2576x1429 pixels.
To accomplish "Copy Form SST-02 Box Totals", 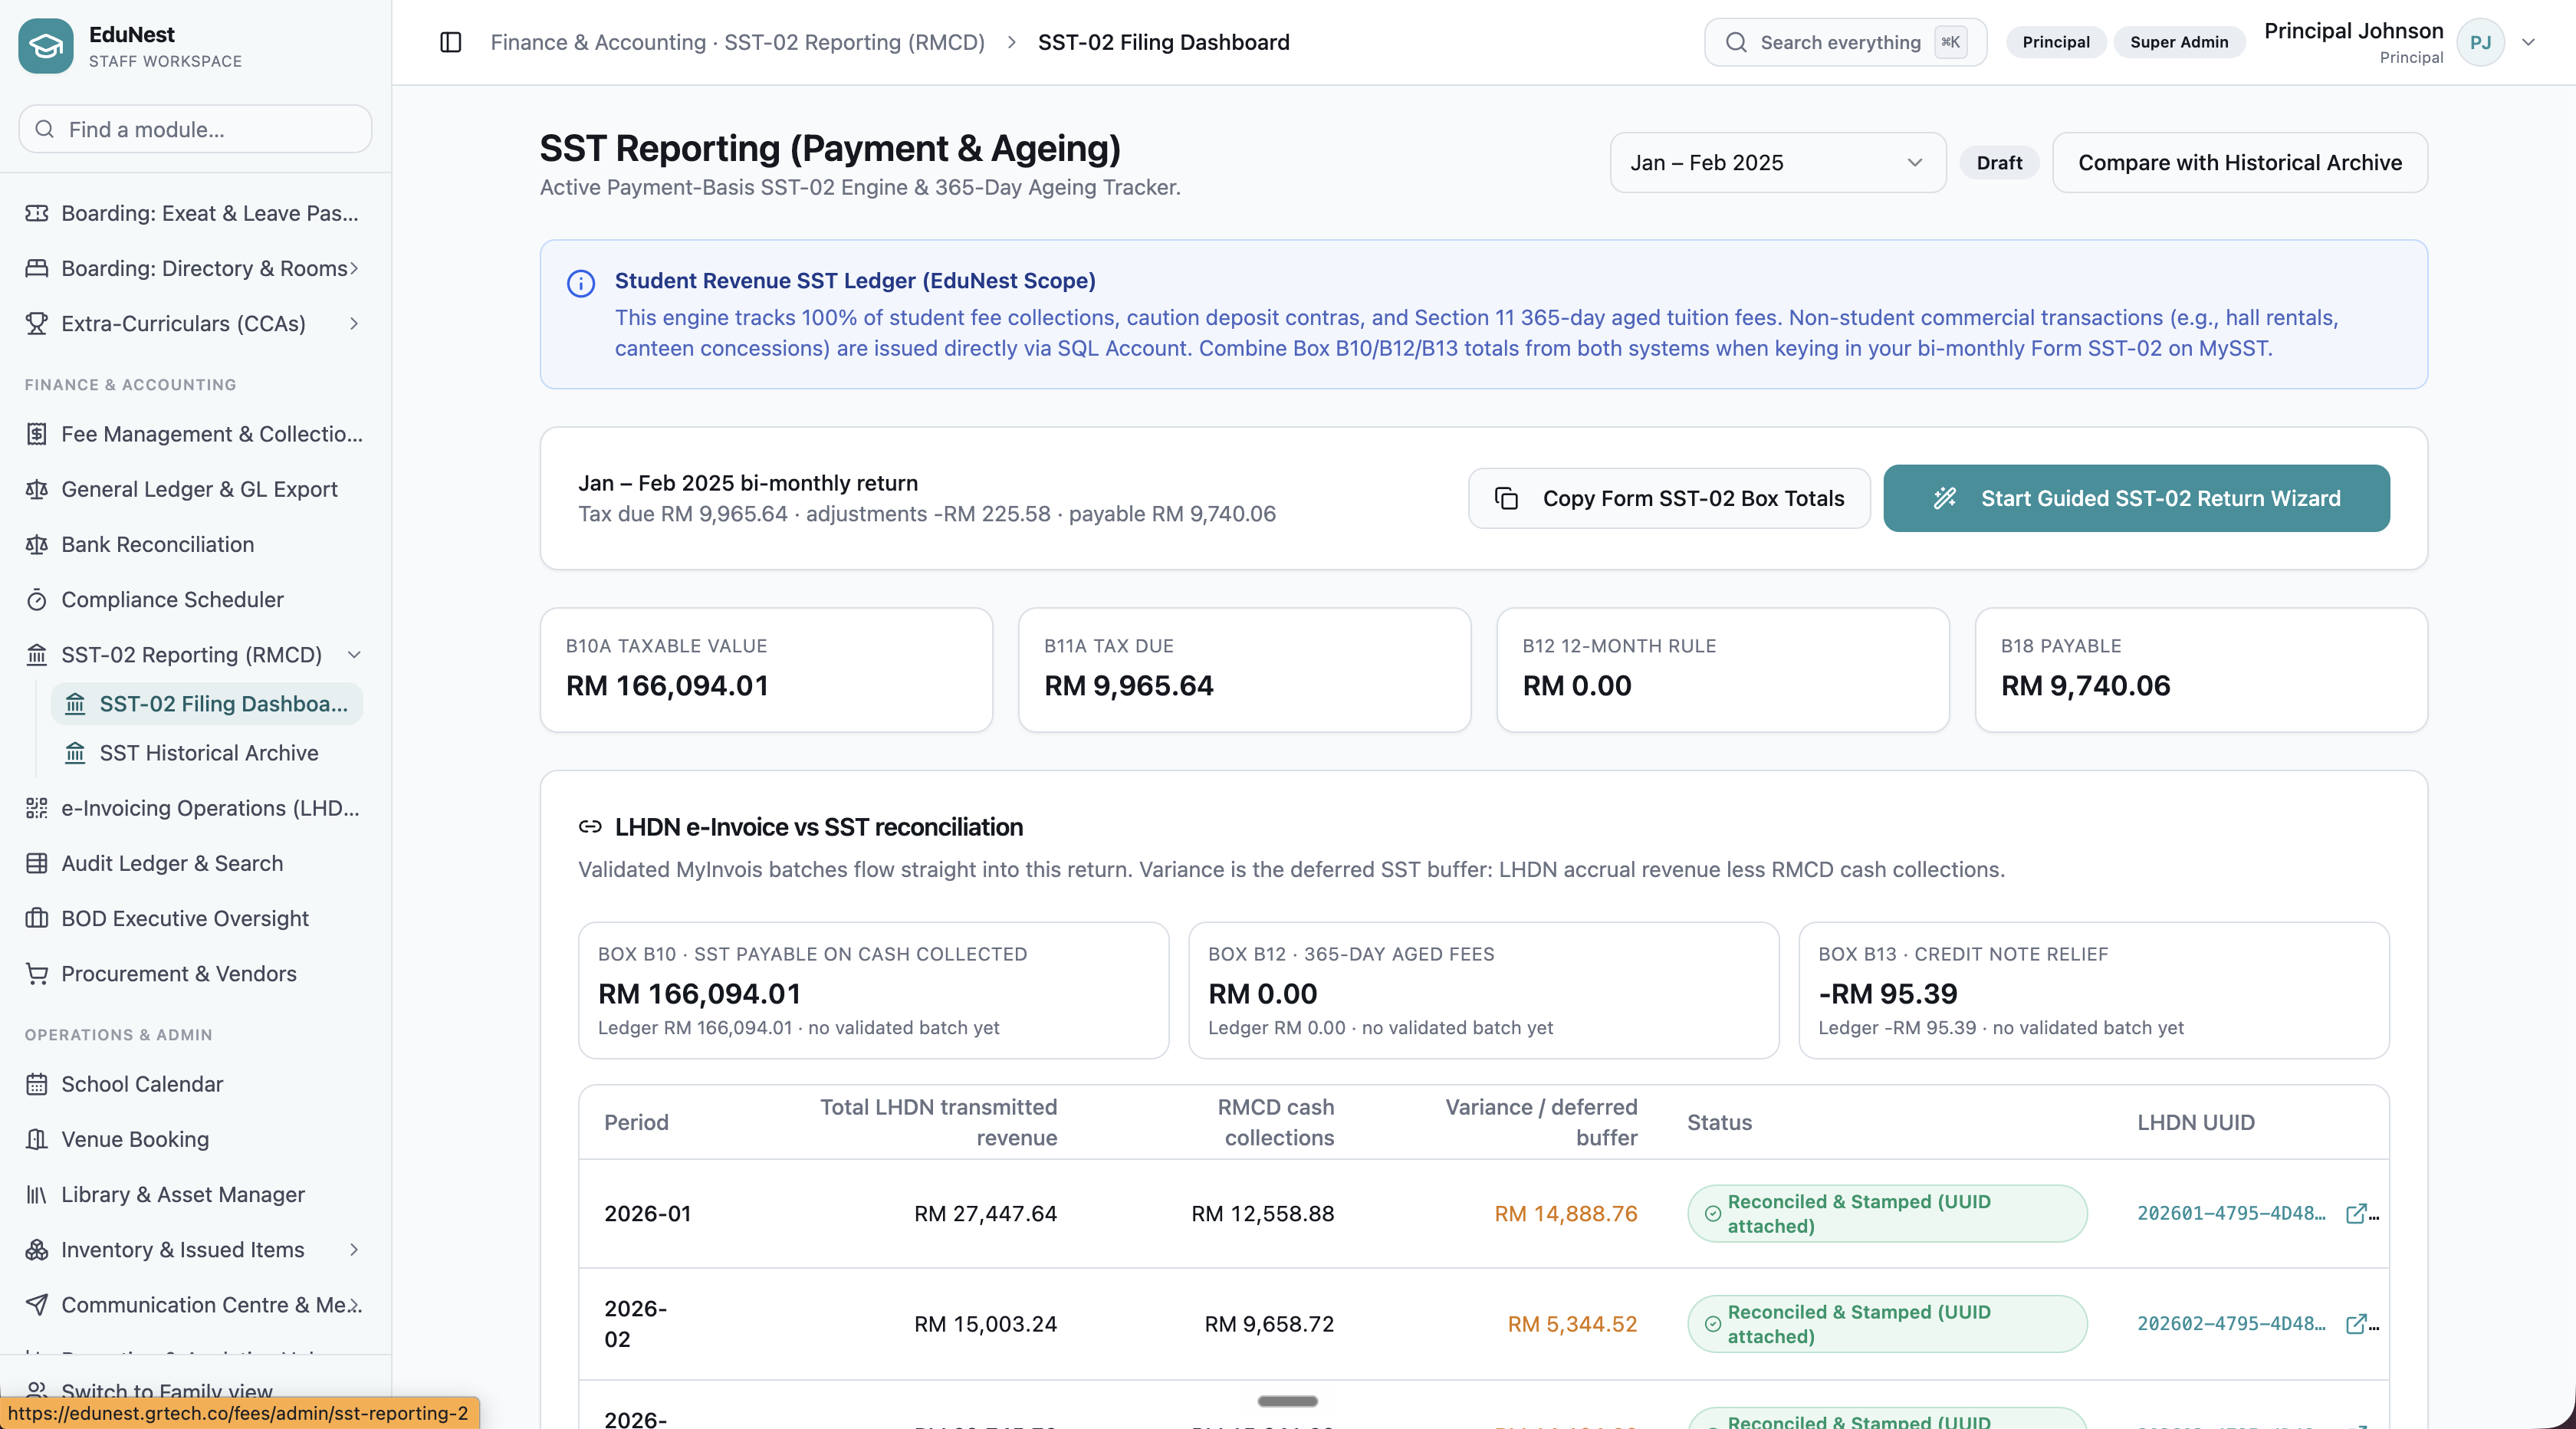I will click(1669, 498).
